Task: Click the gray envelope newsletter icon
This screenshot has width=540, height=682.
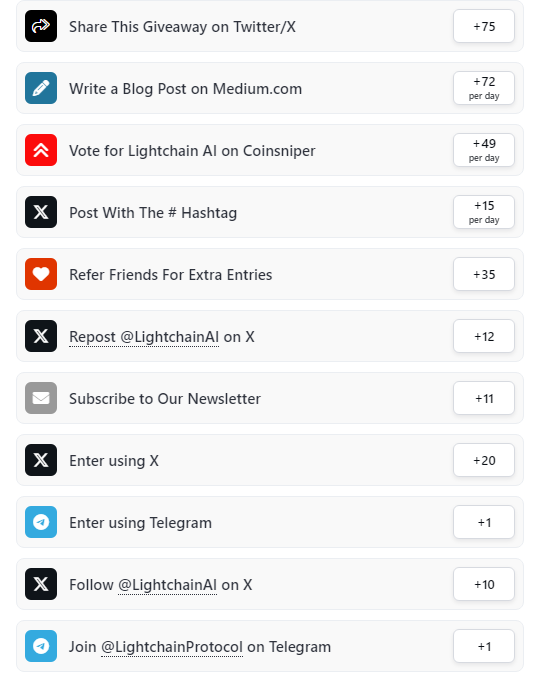Action: [41, 398]
